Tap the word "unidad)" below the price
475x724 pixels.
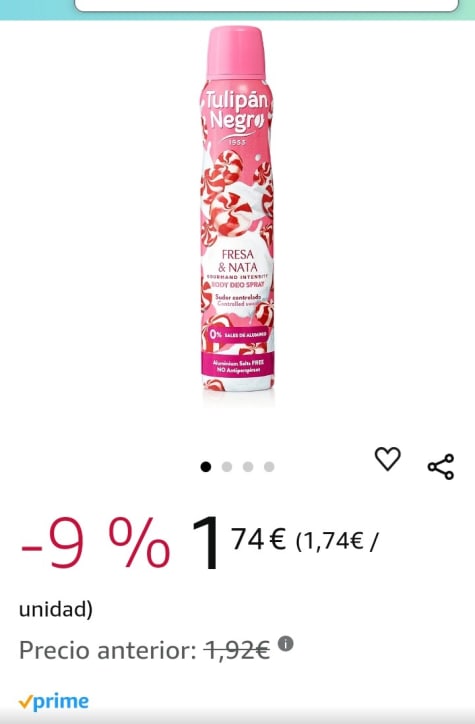(56, 609)
